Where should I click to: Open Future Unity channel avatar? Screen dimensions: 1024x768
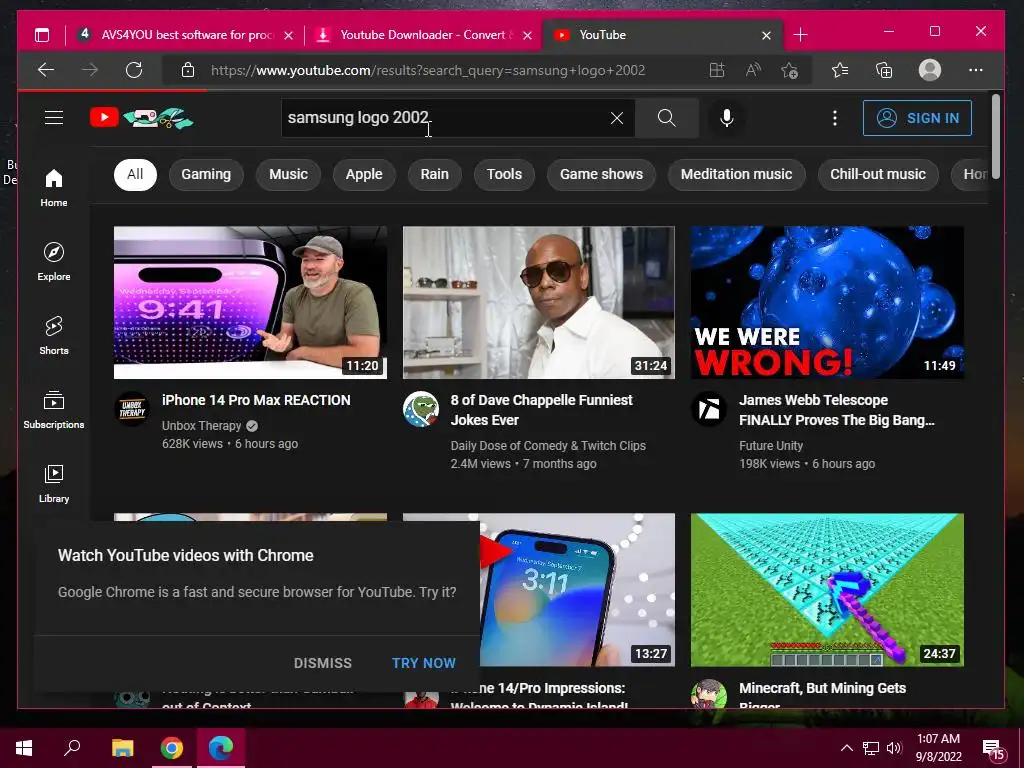[x=709, y=408]
